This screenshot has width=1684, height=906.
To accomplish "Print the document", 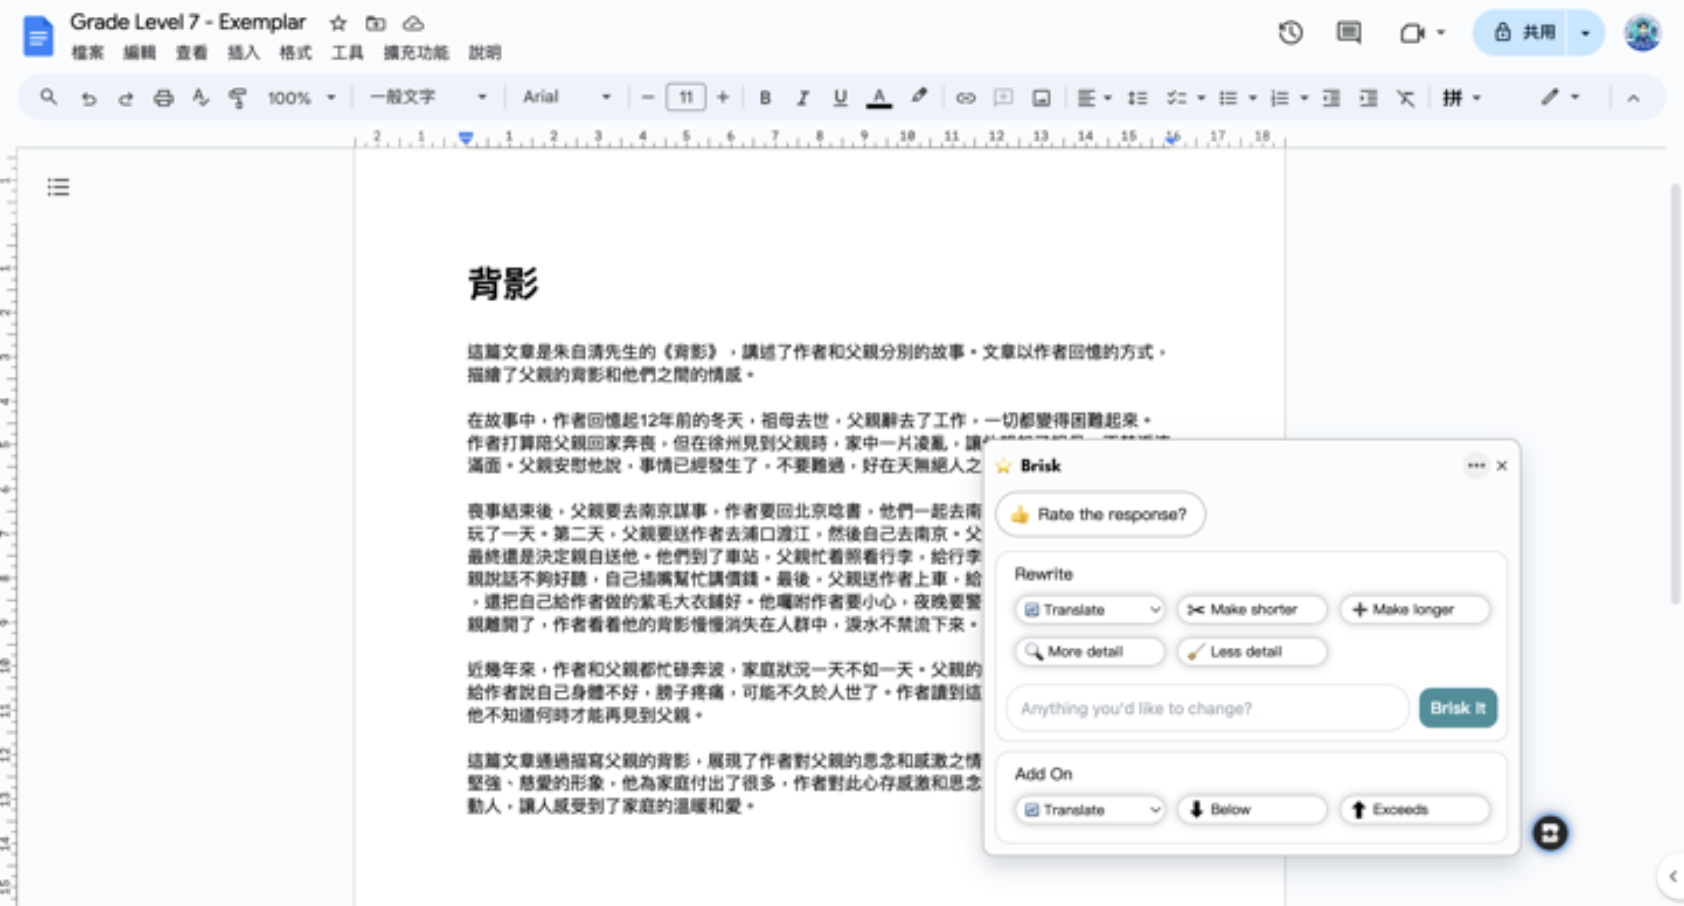I will 163,98.
